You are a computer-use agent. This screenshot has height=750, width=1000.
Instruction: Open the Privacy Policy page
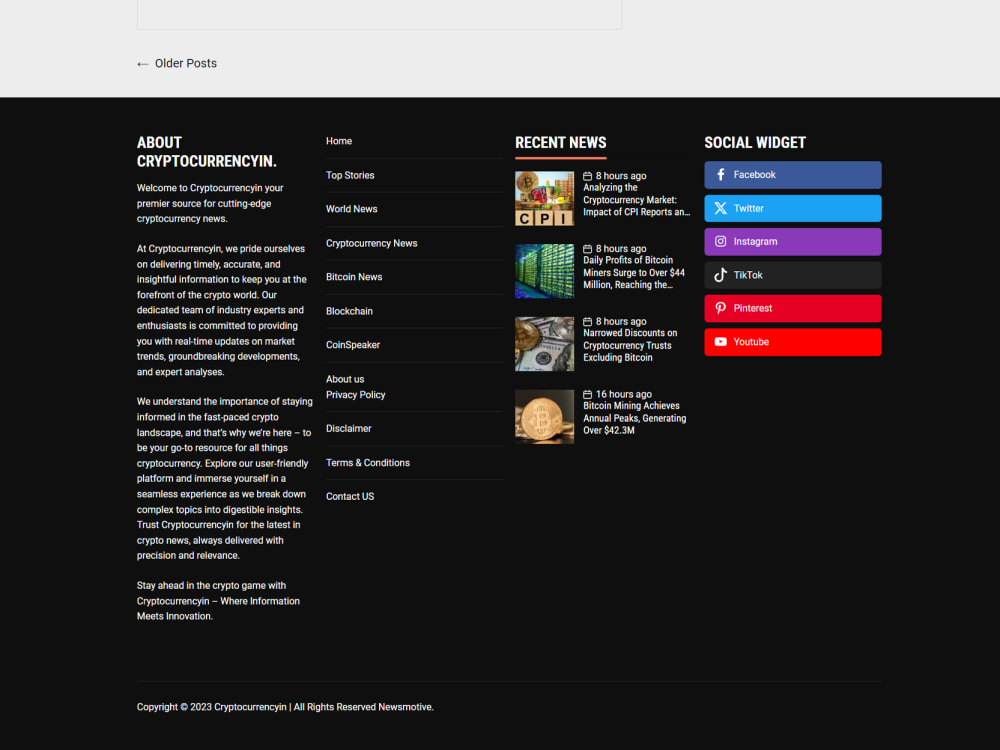355,394
